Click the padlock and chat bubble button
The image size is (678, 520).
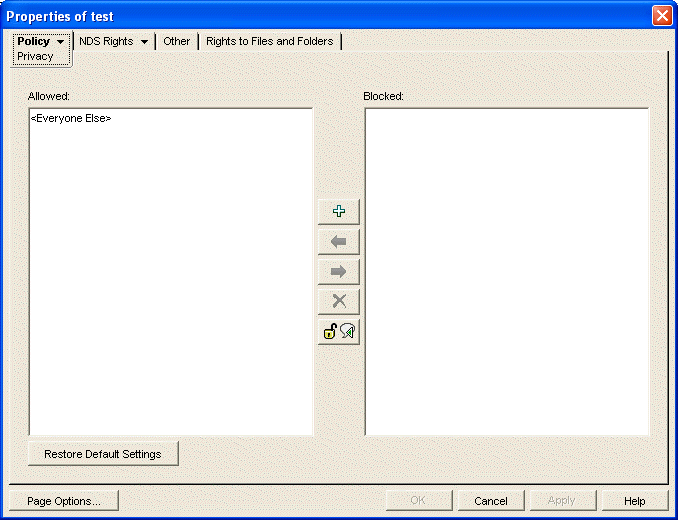tap(339, 332)
